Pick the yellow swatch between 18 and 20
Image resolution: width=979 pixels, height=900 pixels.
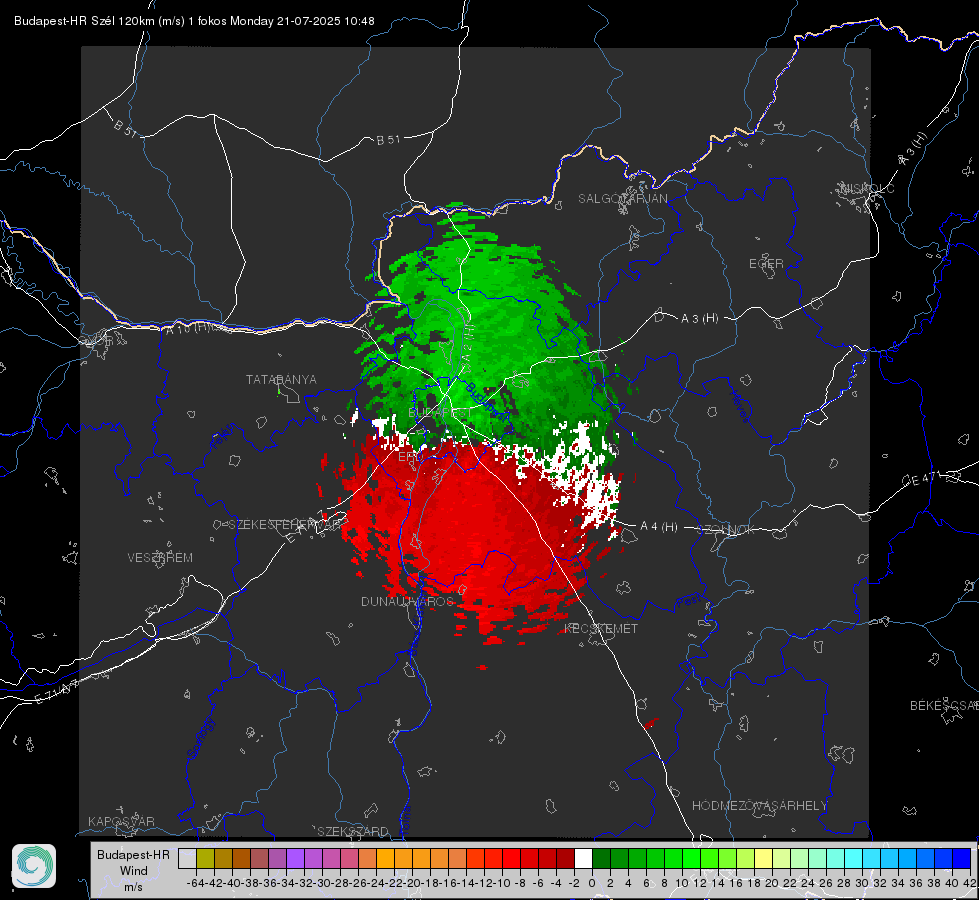click(x=763, y=858)
